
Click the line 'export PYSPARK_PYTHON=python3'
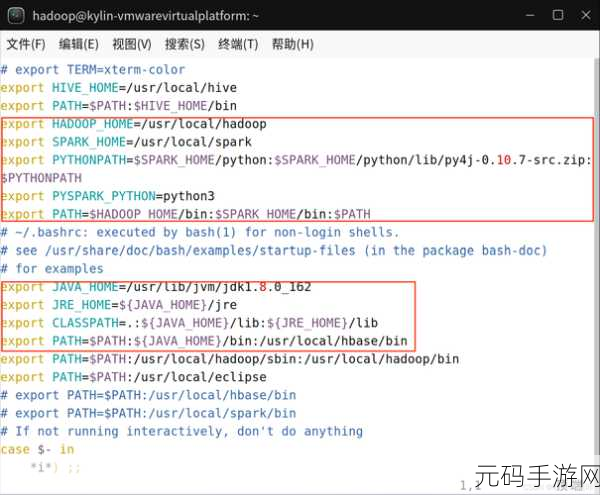pos(108,196)
